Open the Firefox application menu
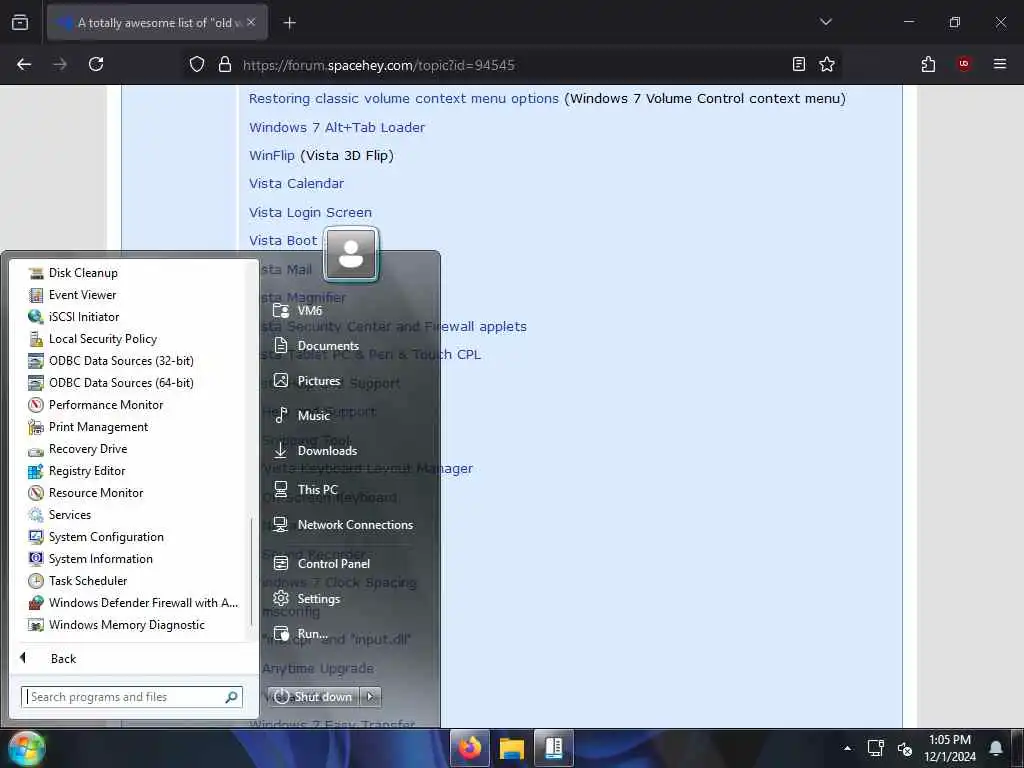Image resolution: width=1024 pixels, height=768 pixels. tap(1000, 64)
